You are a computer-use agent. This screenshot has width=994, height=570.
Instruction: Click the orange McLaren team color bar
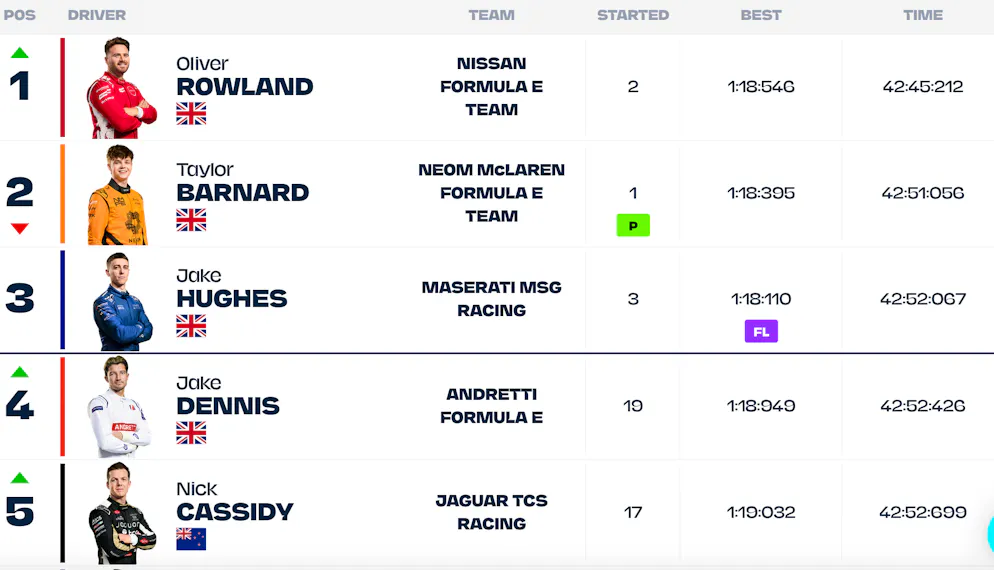(62, 194)
